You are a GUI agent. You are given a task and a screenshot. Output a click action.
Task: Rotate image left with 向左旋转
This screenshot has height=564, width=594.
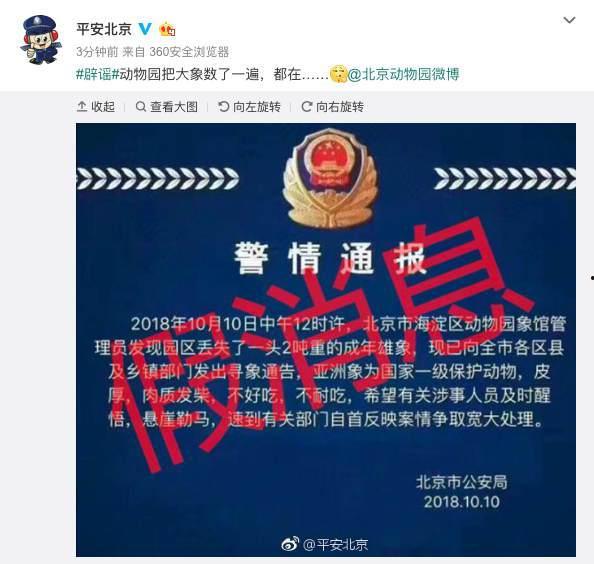tap(249, 107)
